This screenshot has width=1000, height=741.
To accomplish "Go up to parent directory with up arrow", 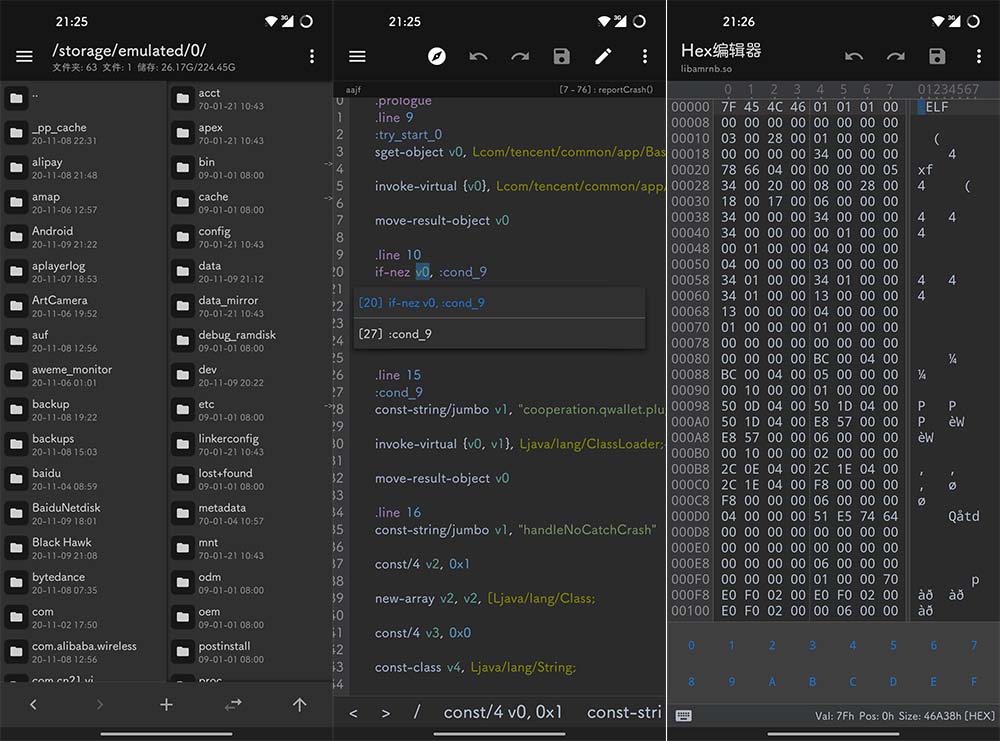I will (299, 705).
